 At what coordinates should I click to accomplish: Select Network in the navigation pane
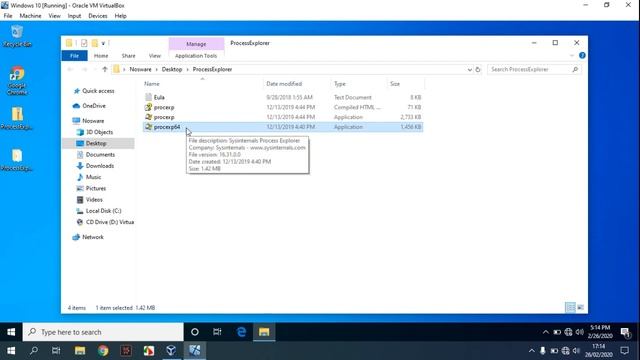tap(93, 237)
